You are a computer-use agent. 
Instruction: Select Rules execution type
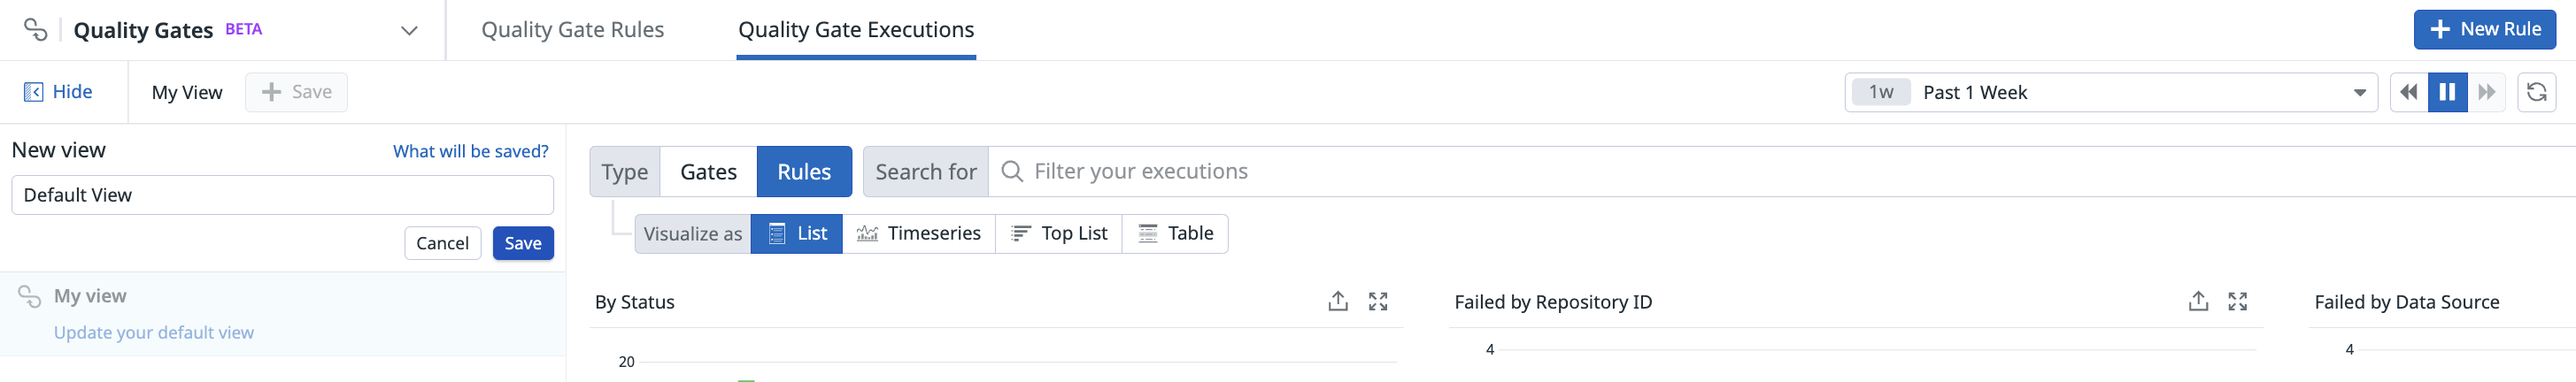coord(803,172)
